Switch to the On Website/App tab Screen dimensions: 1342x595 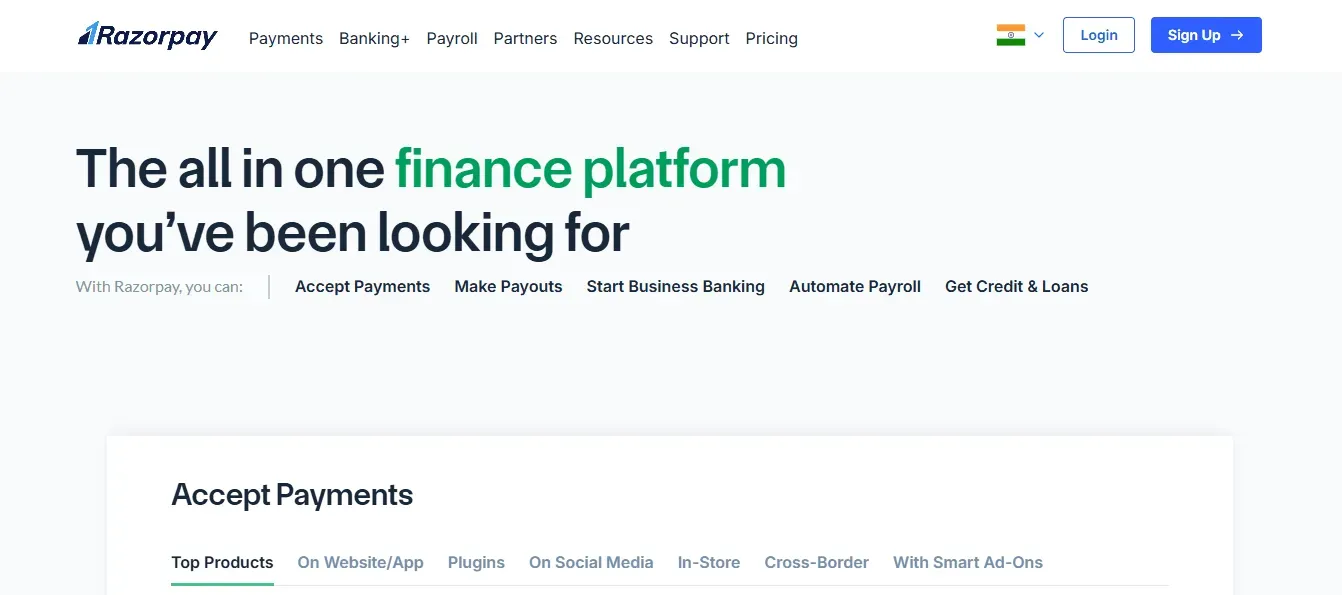point(360,562)
